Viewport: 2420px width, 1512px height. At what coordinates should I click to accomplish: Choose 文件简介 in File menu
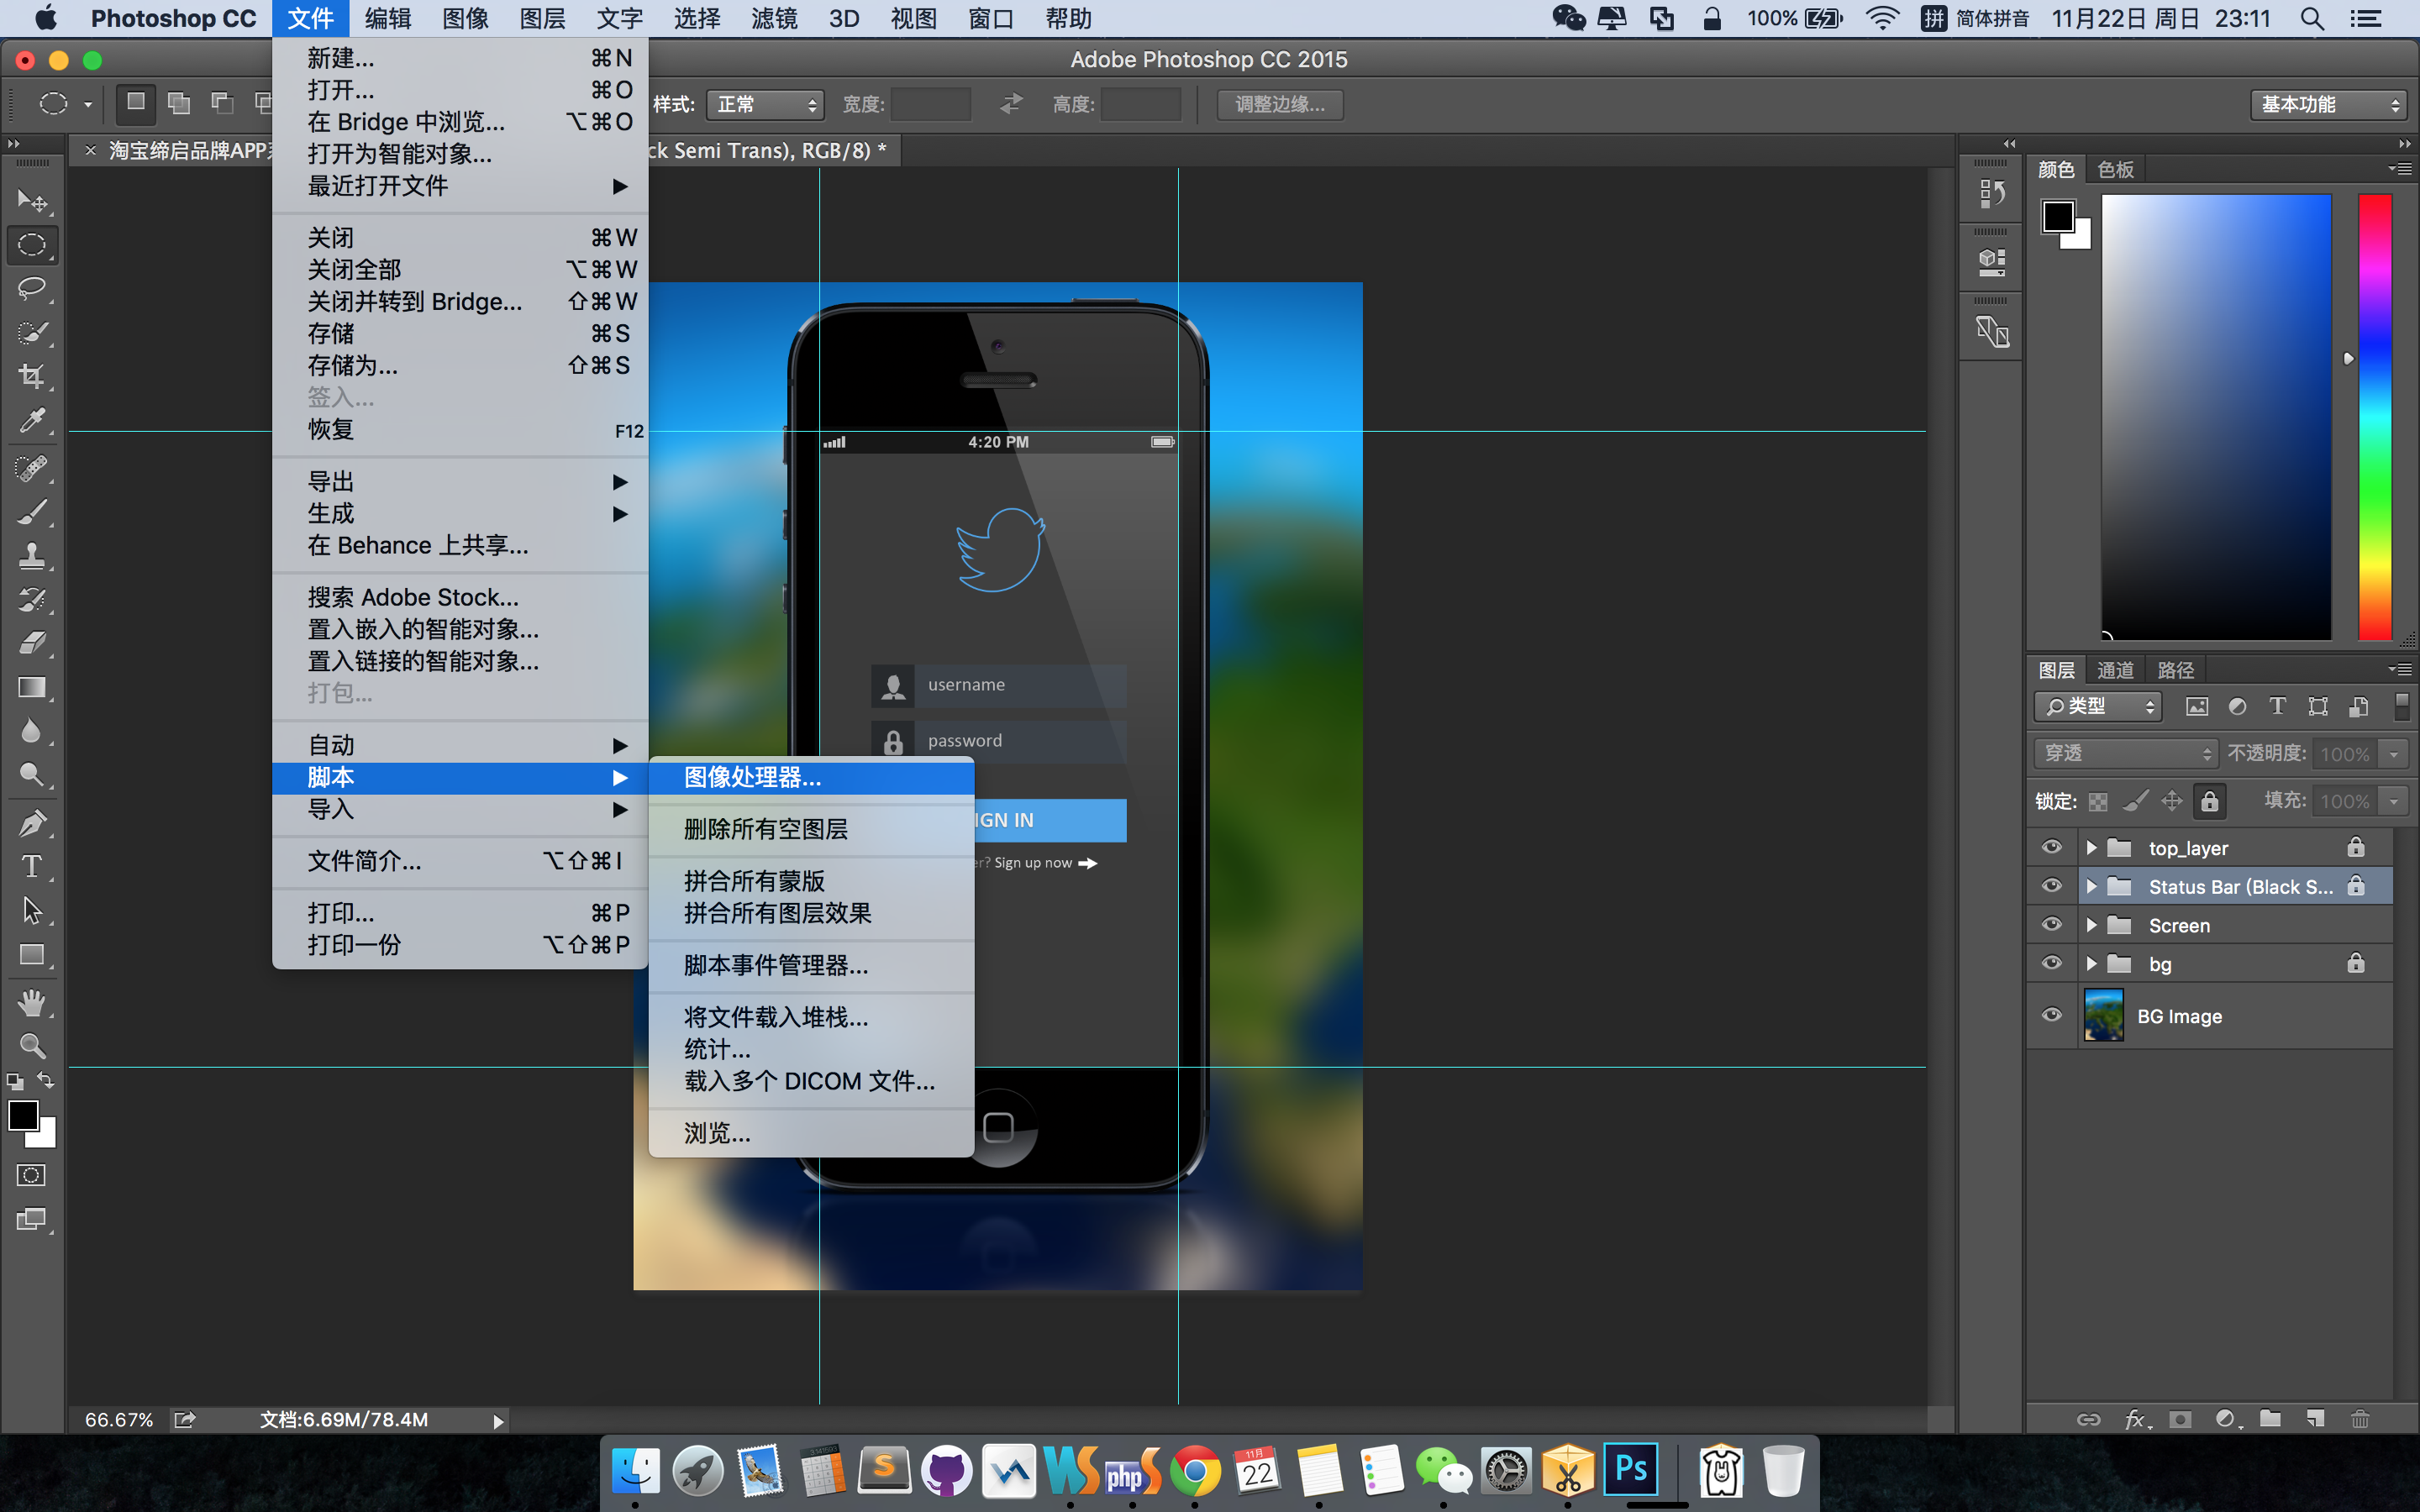coord(460,861)
